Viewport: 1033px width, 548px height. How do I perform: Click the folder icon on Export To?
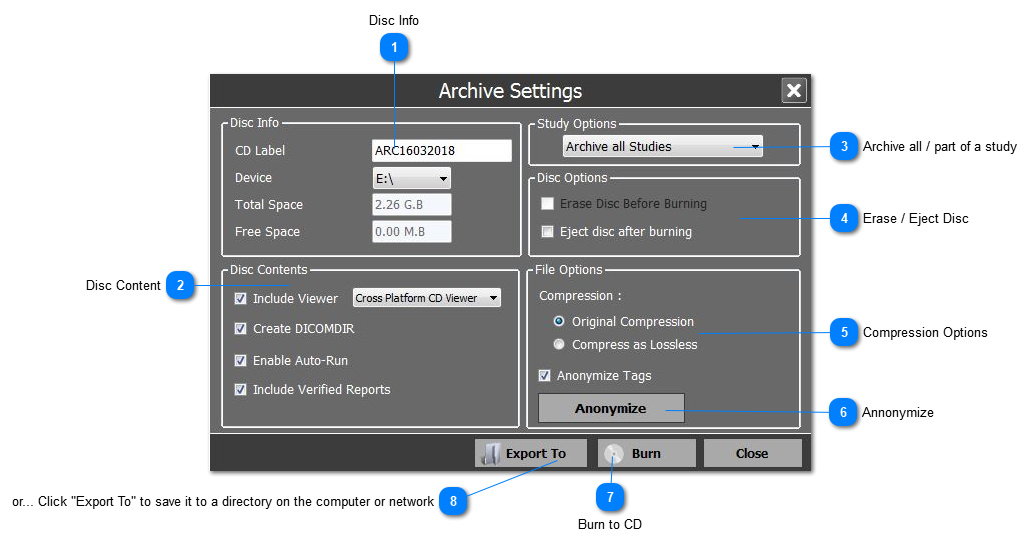coord(491,454)
